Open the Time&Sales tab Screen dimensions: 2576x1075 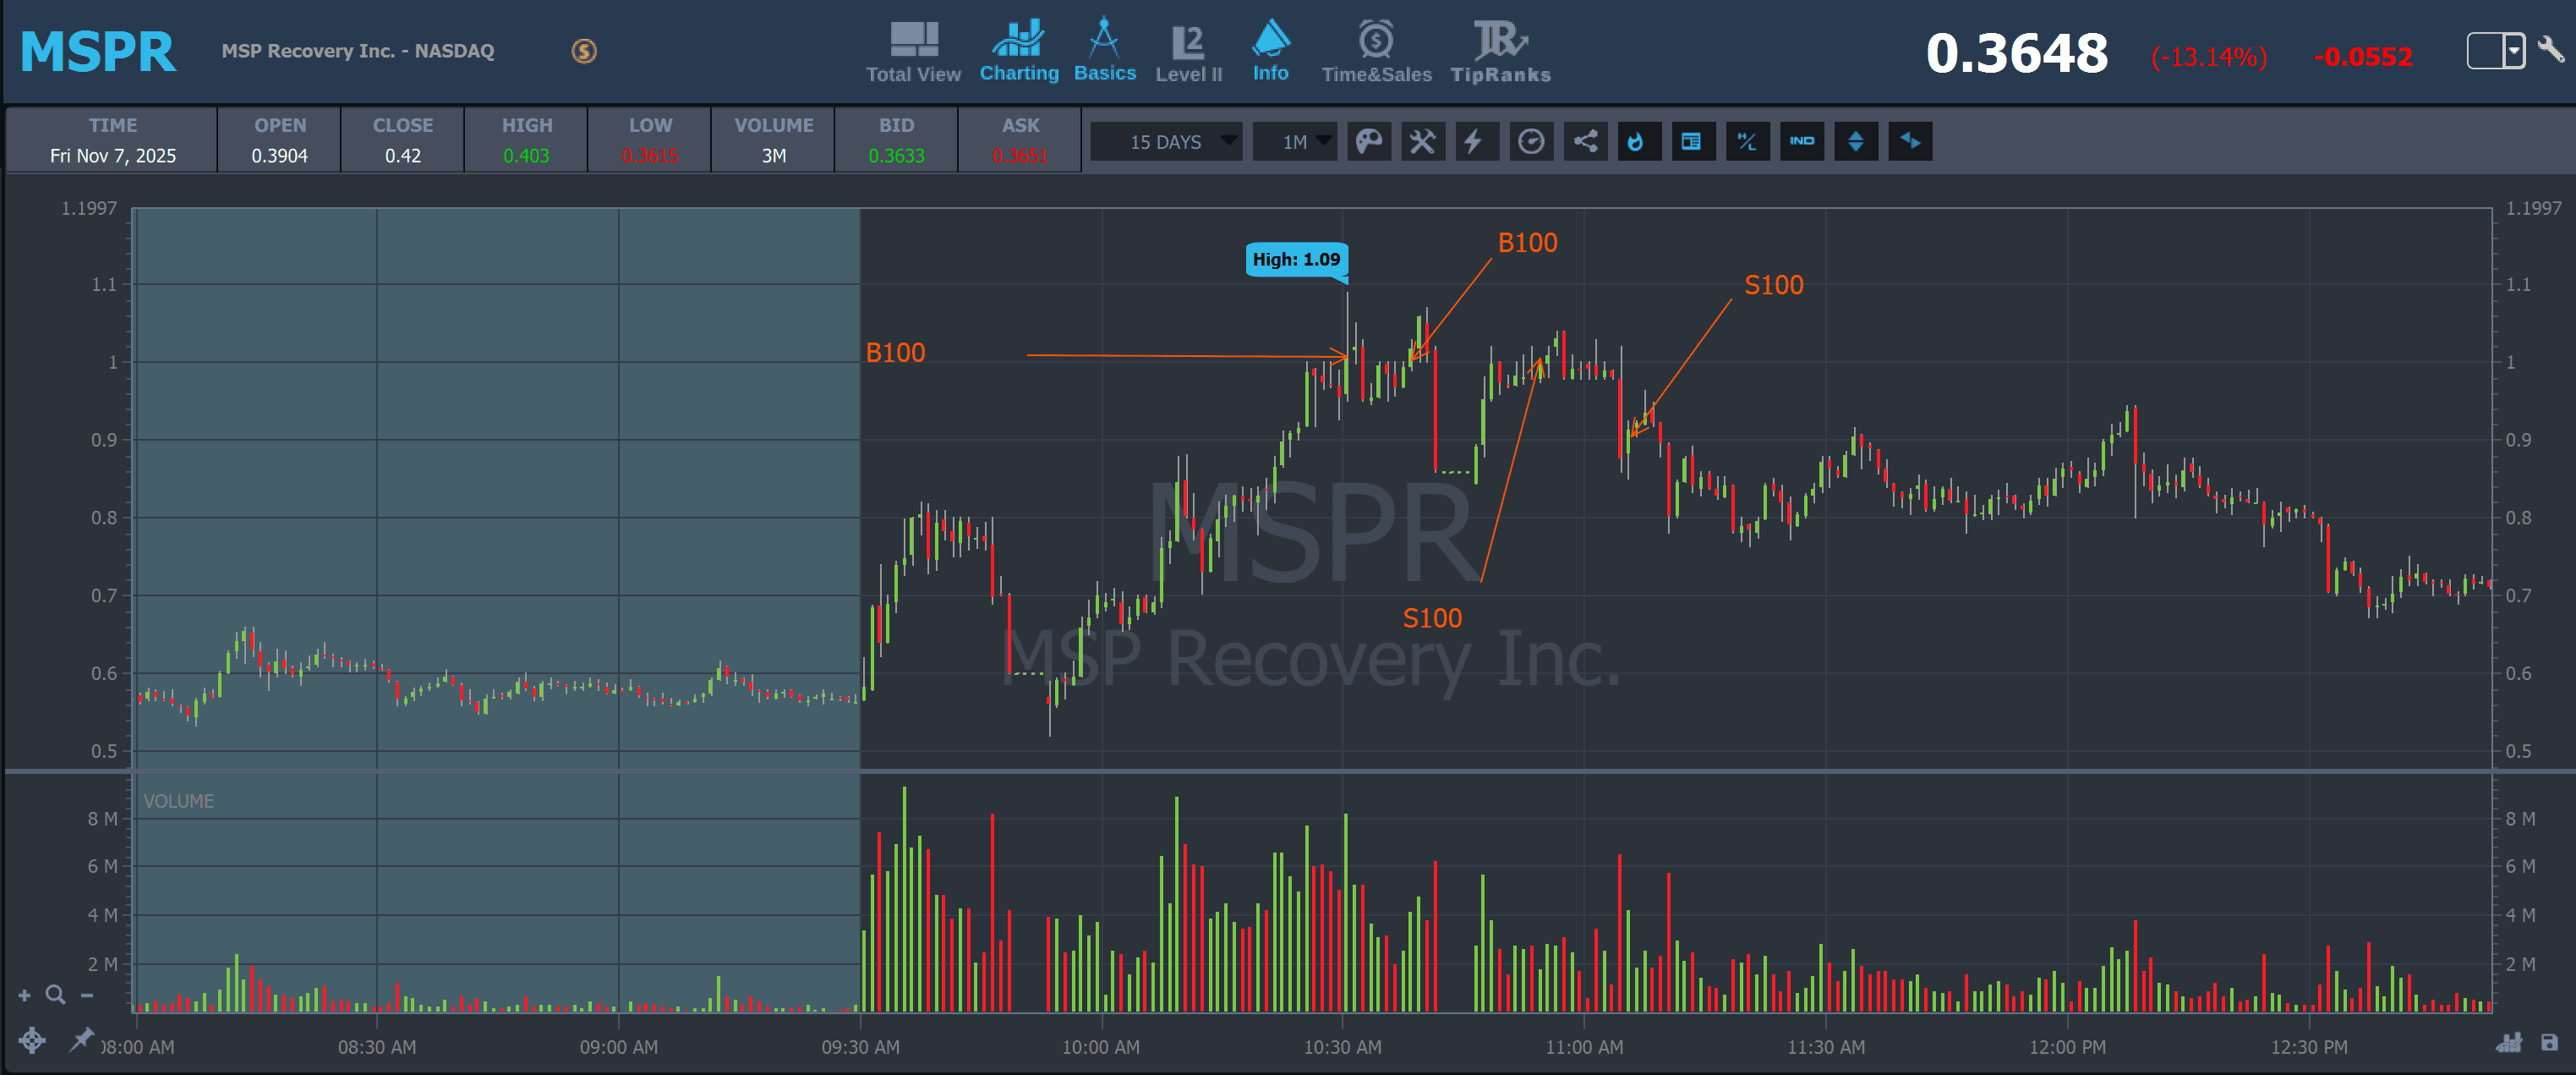1376,52
